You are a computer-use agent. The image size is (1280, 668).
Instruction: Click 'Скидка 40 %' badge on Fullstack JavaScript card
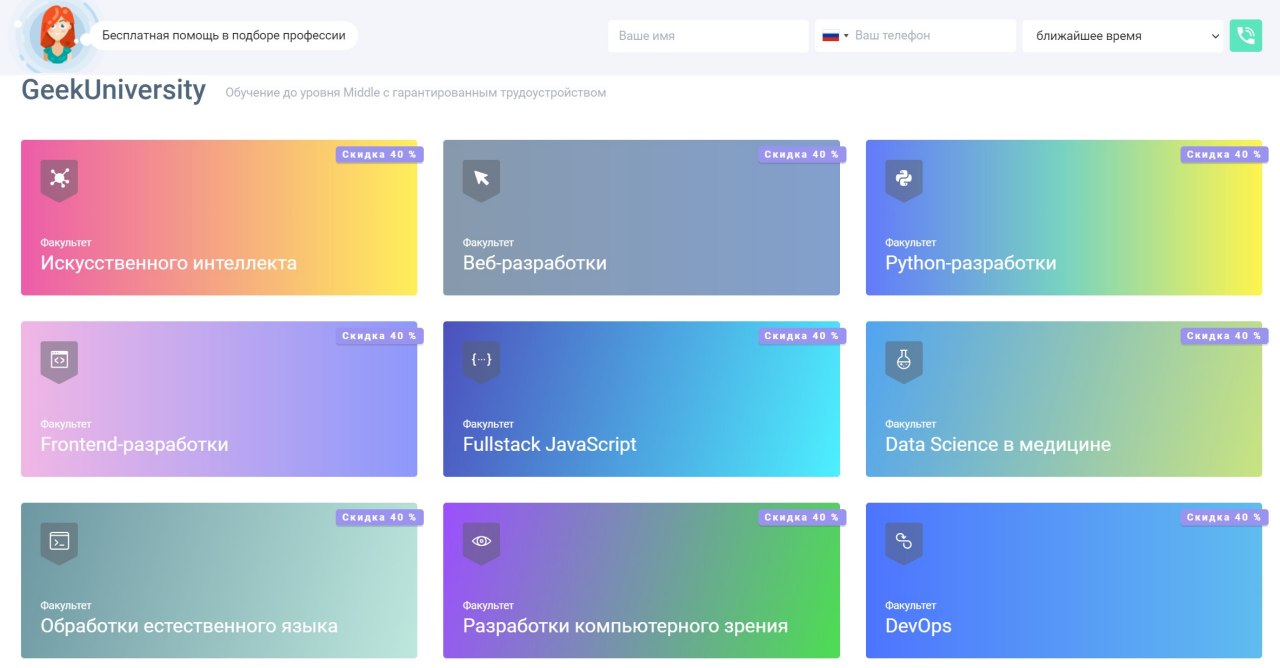point(802,336)
